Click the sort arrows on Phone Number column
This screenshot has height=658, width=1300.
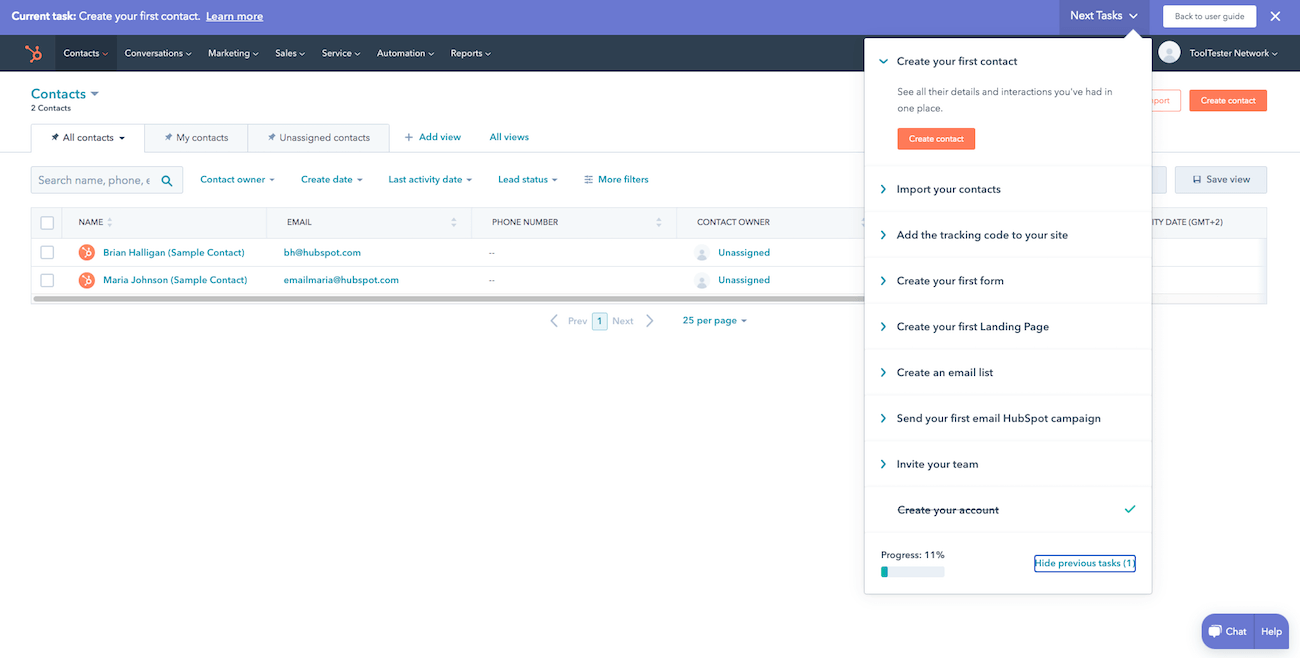coord(659,222)
